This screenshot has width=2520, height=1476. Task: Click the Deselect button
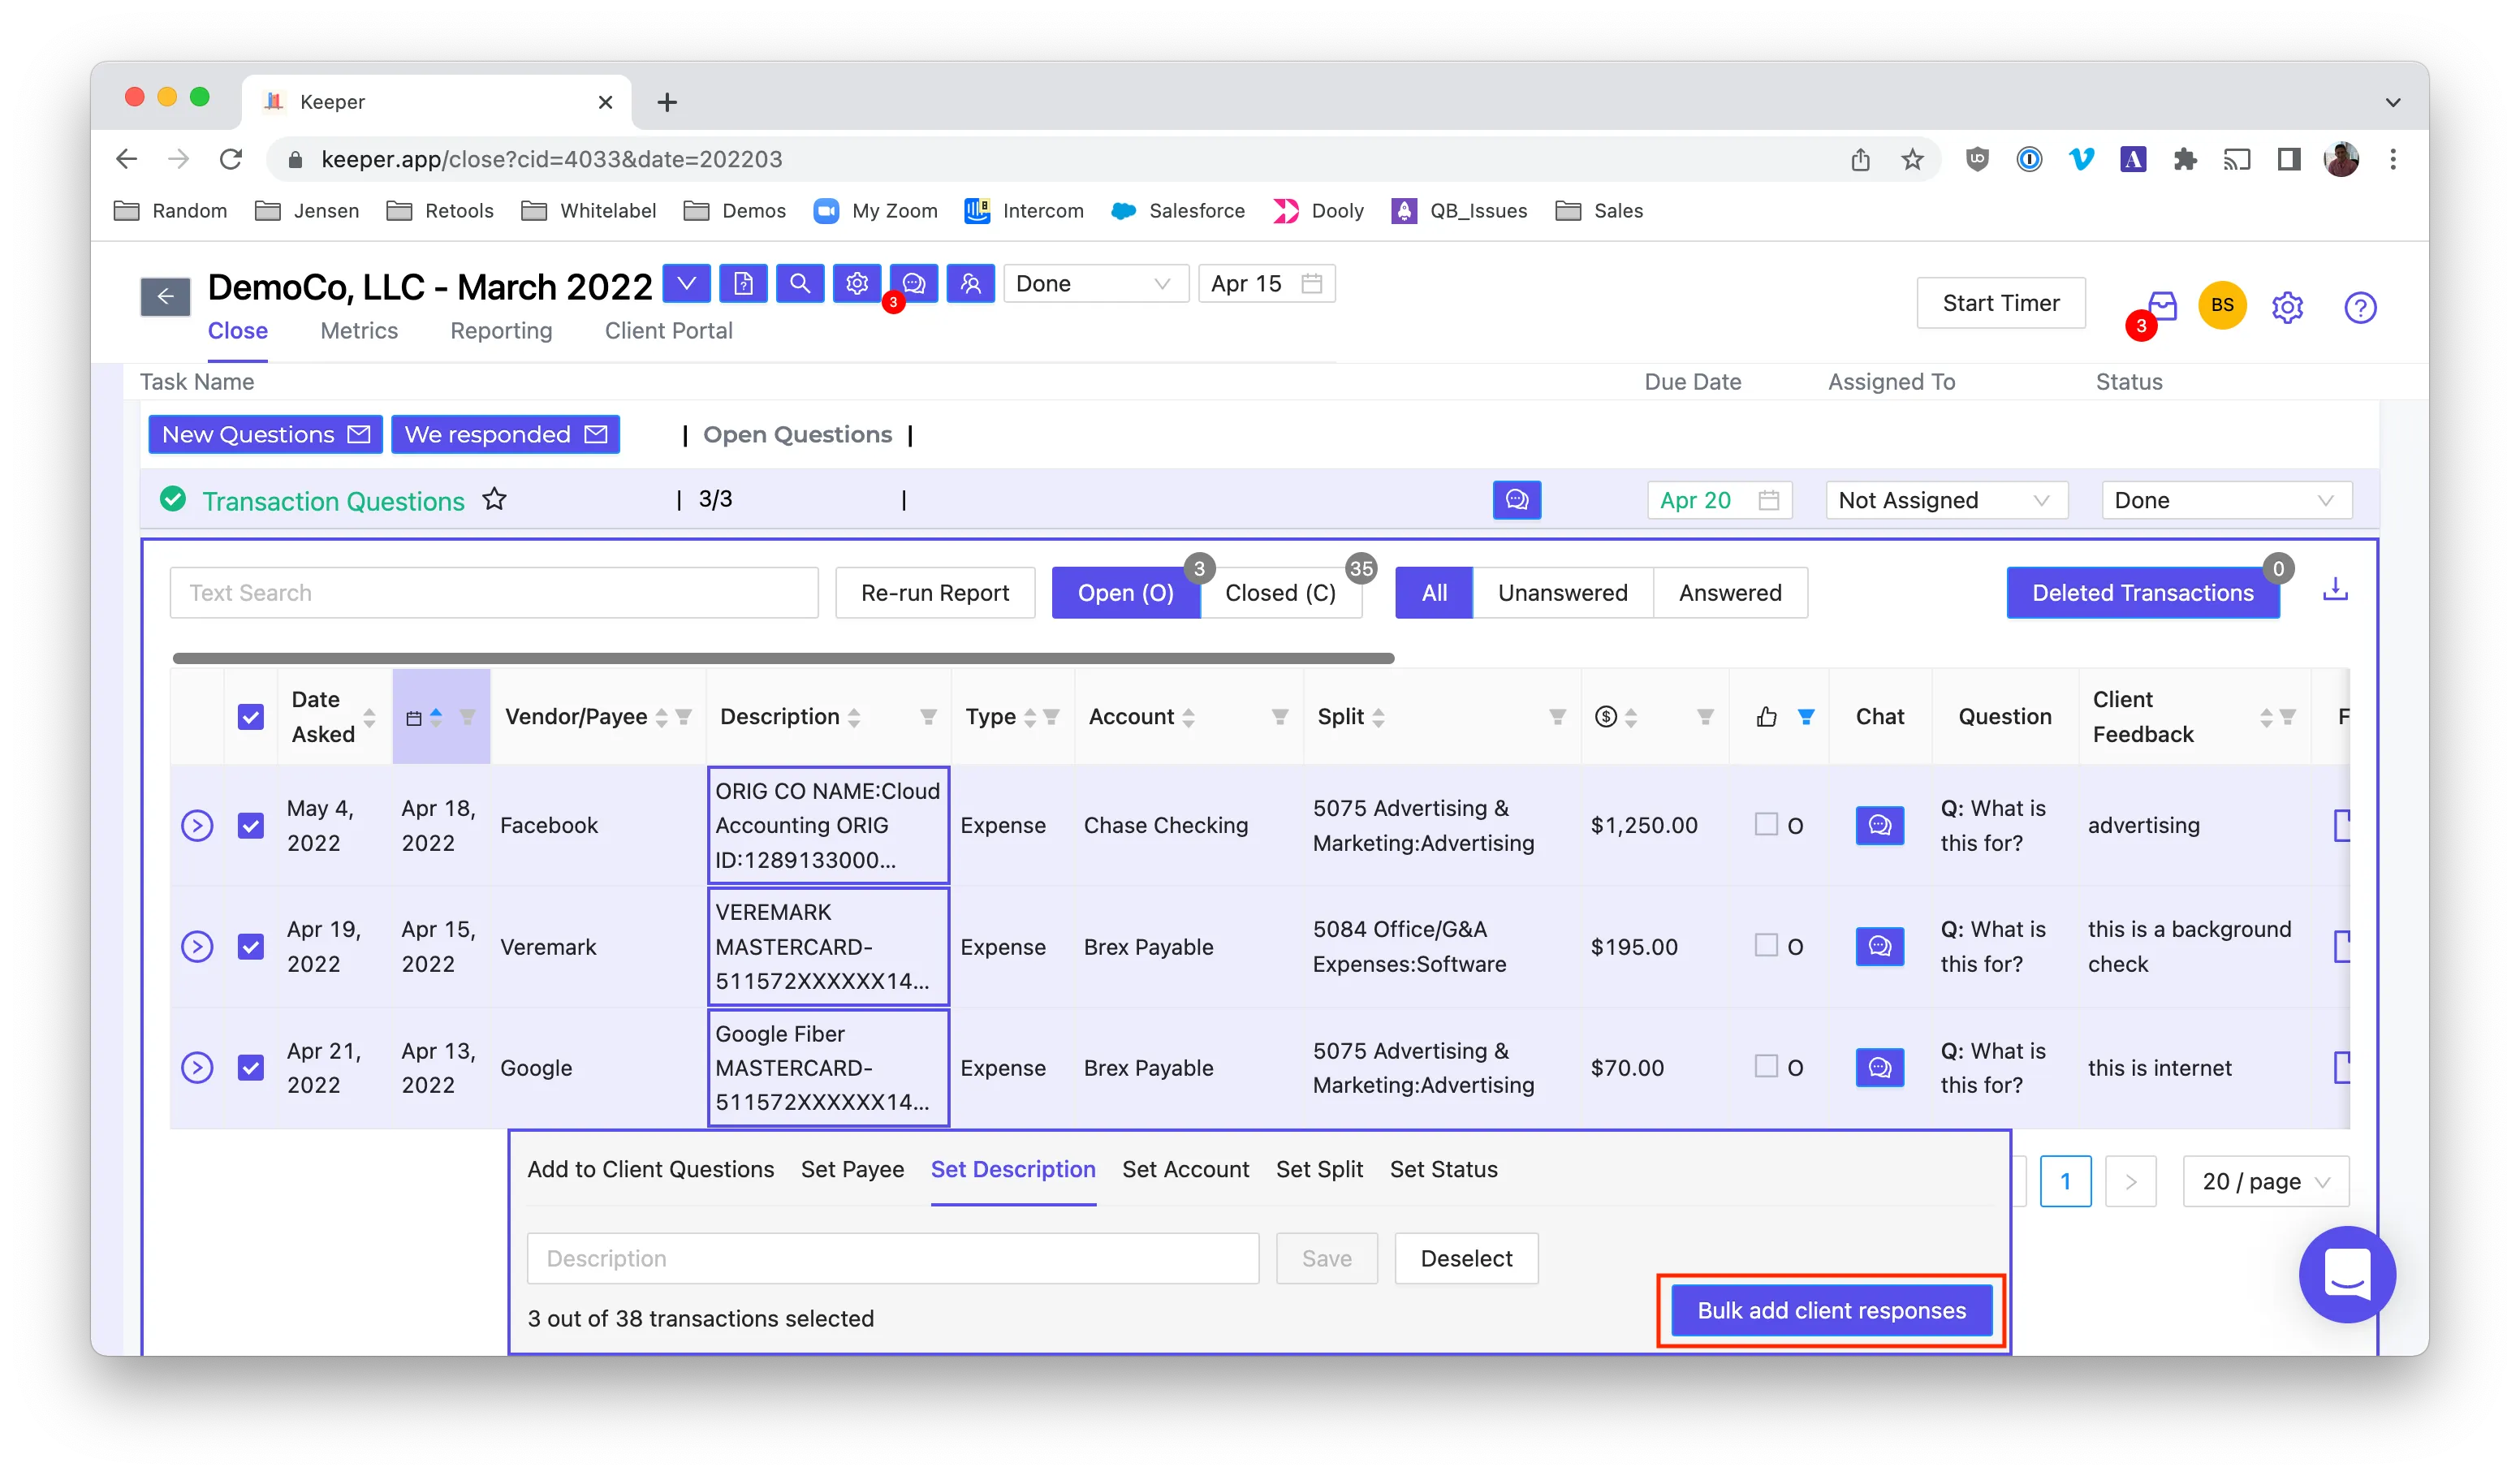pos(1466,1258)
